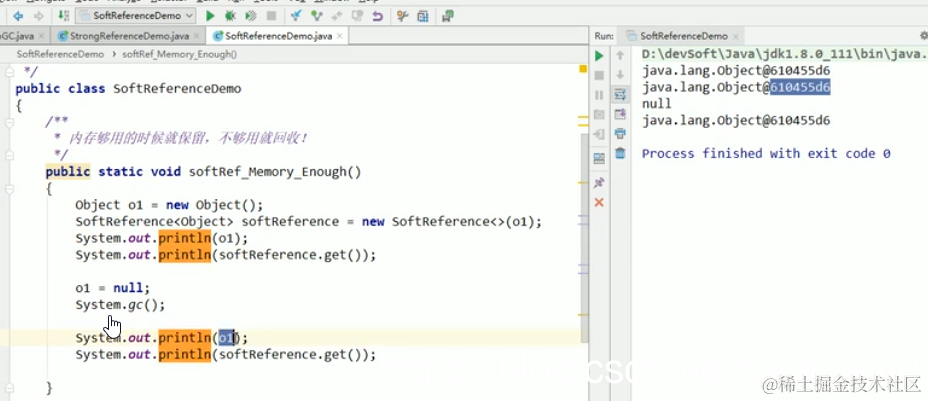Click the softRef_Memory_Enough() breadcrumb
Image resolution: width=928 pixels, height=401 pixels.
[x=179, y=54]
